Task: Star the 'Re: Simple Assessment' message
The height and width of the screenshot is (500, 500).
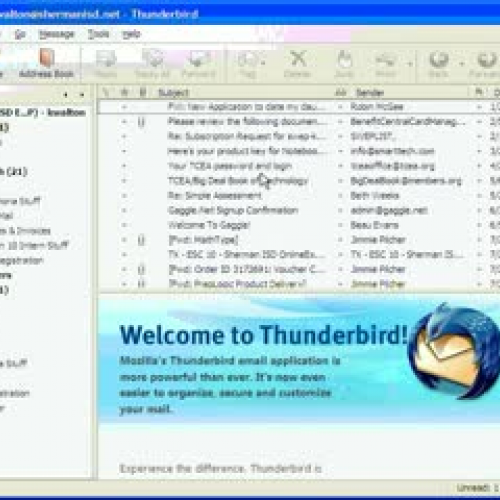Action: click(x=124, y=196)
